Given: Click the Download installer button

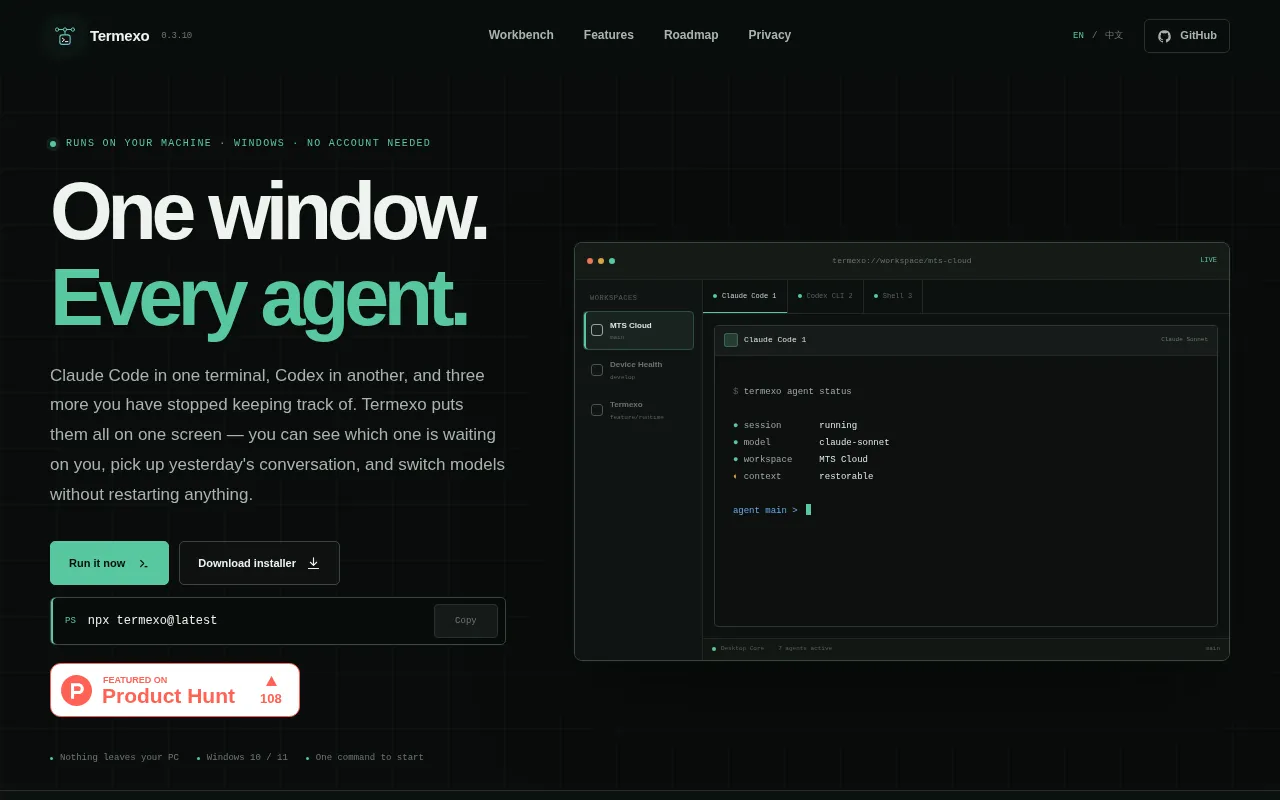Looking at the screenshot, I should point(259,563).
